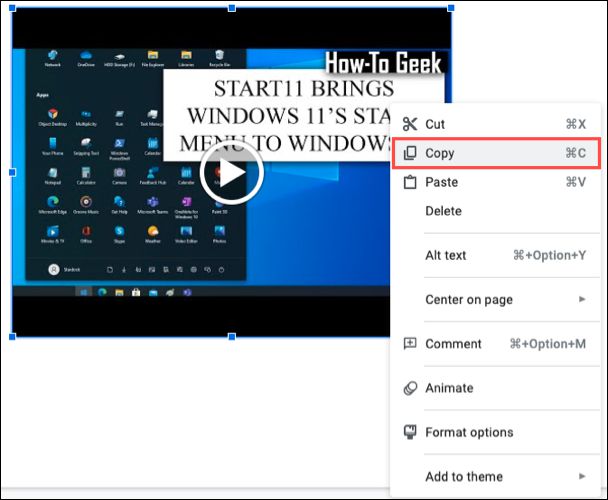Viewport: 608px width, 500px height.
Task: Click the Recycle Bin icon in video thumbnail
Action: click(219, 55)
